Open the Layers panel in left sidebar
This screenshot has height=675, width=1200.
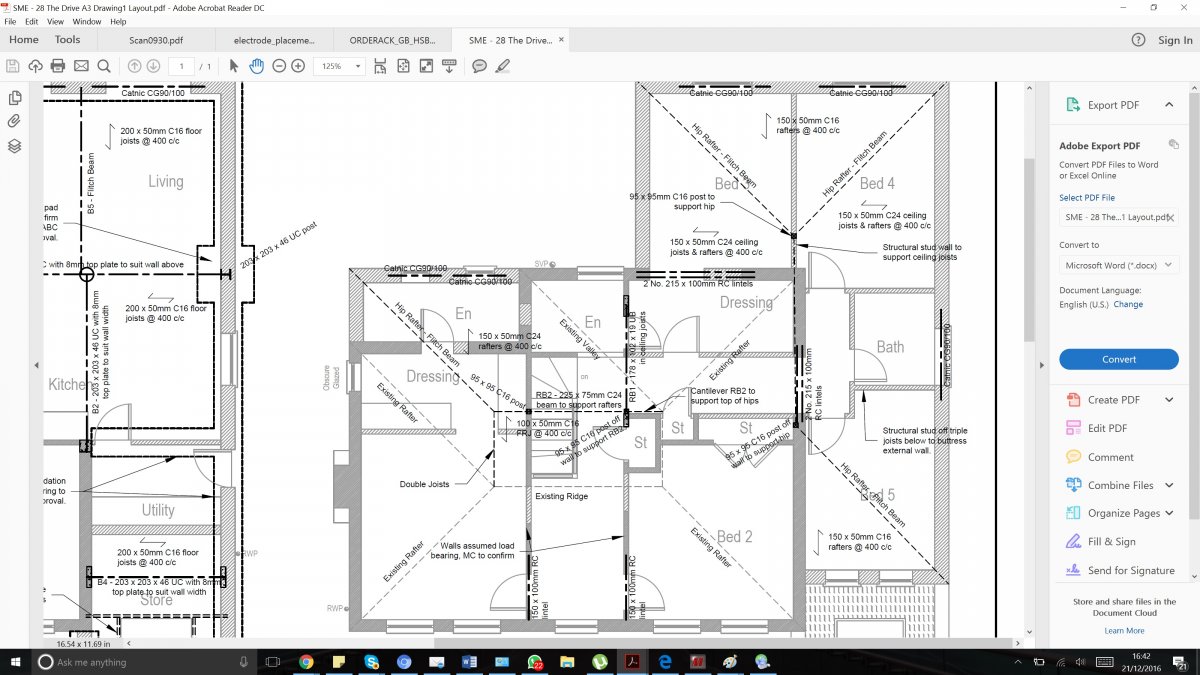(15, 146)
